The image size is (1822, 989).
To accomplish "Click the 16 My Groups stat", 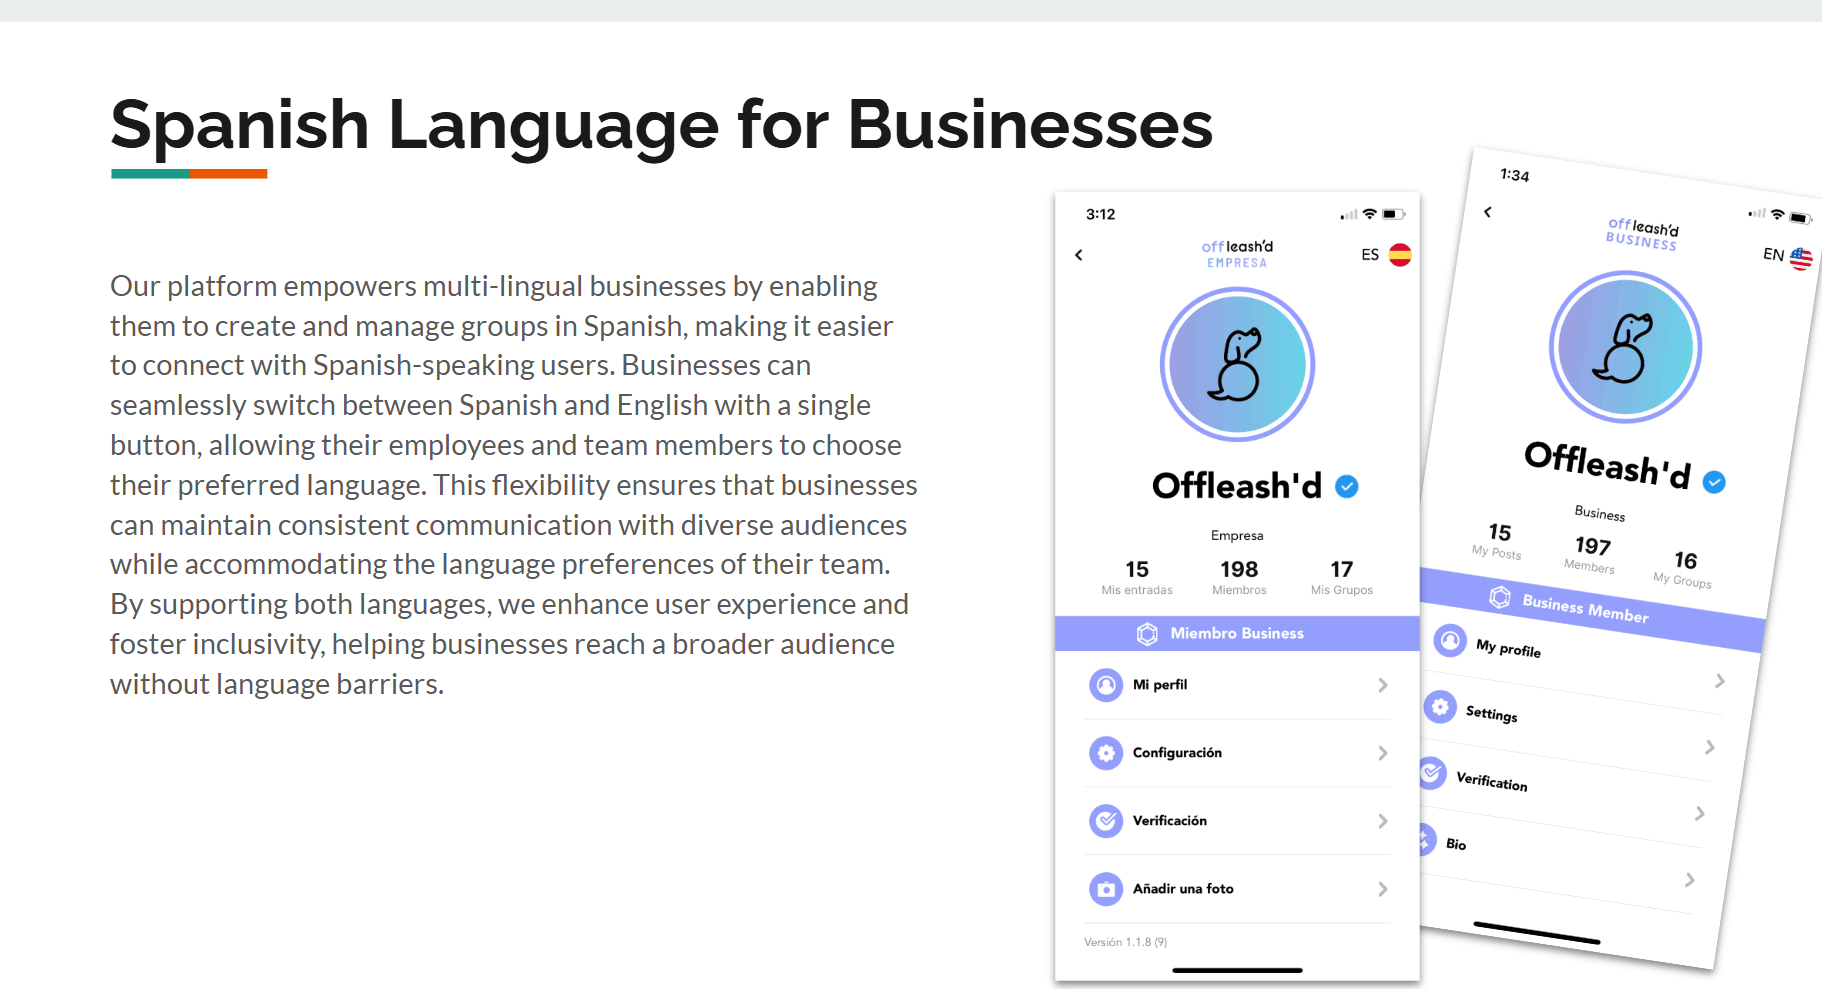I will [x=1684, y=568].
